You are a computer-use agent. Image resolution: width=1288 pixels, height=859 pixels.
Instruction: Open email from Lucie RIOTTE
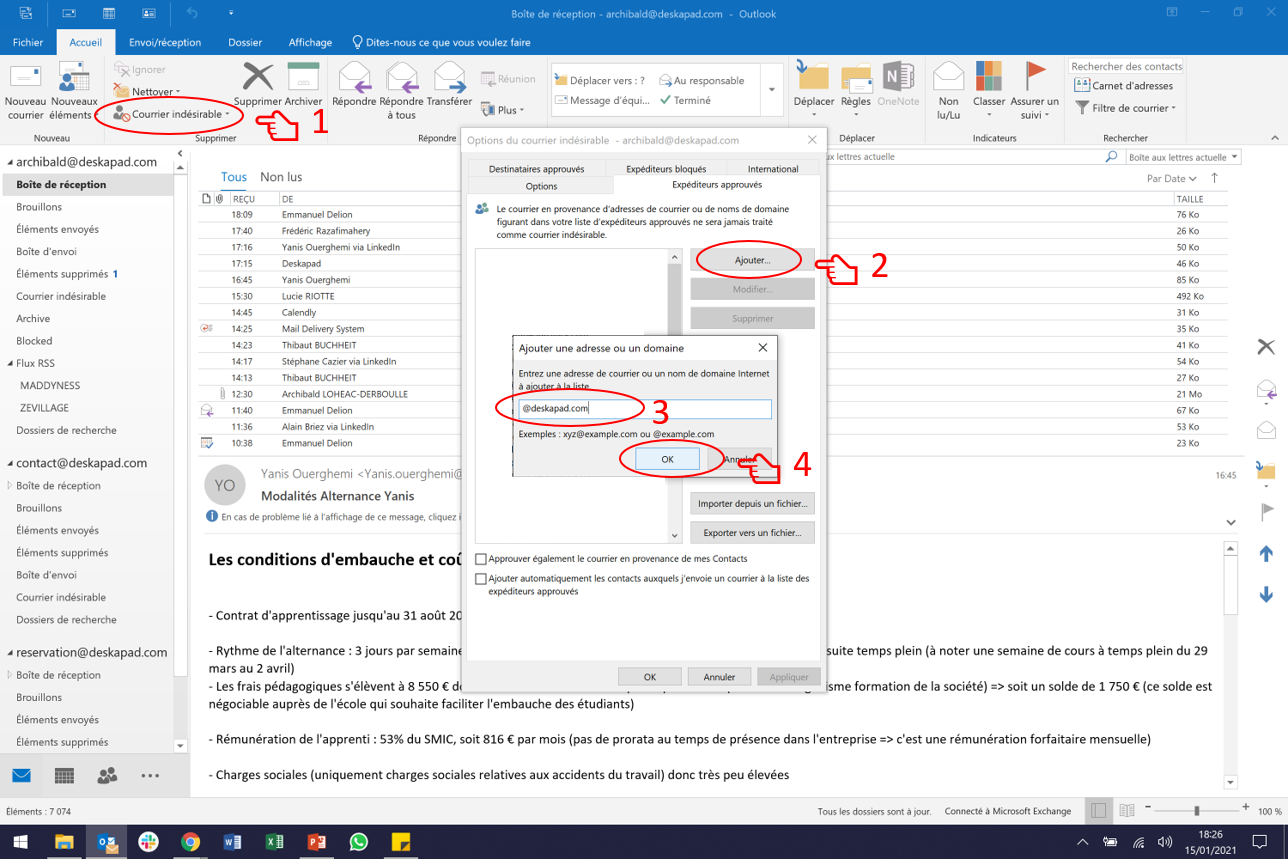click(700, 296)
